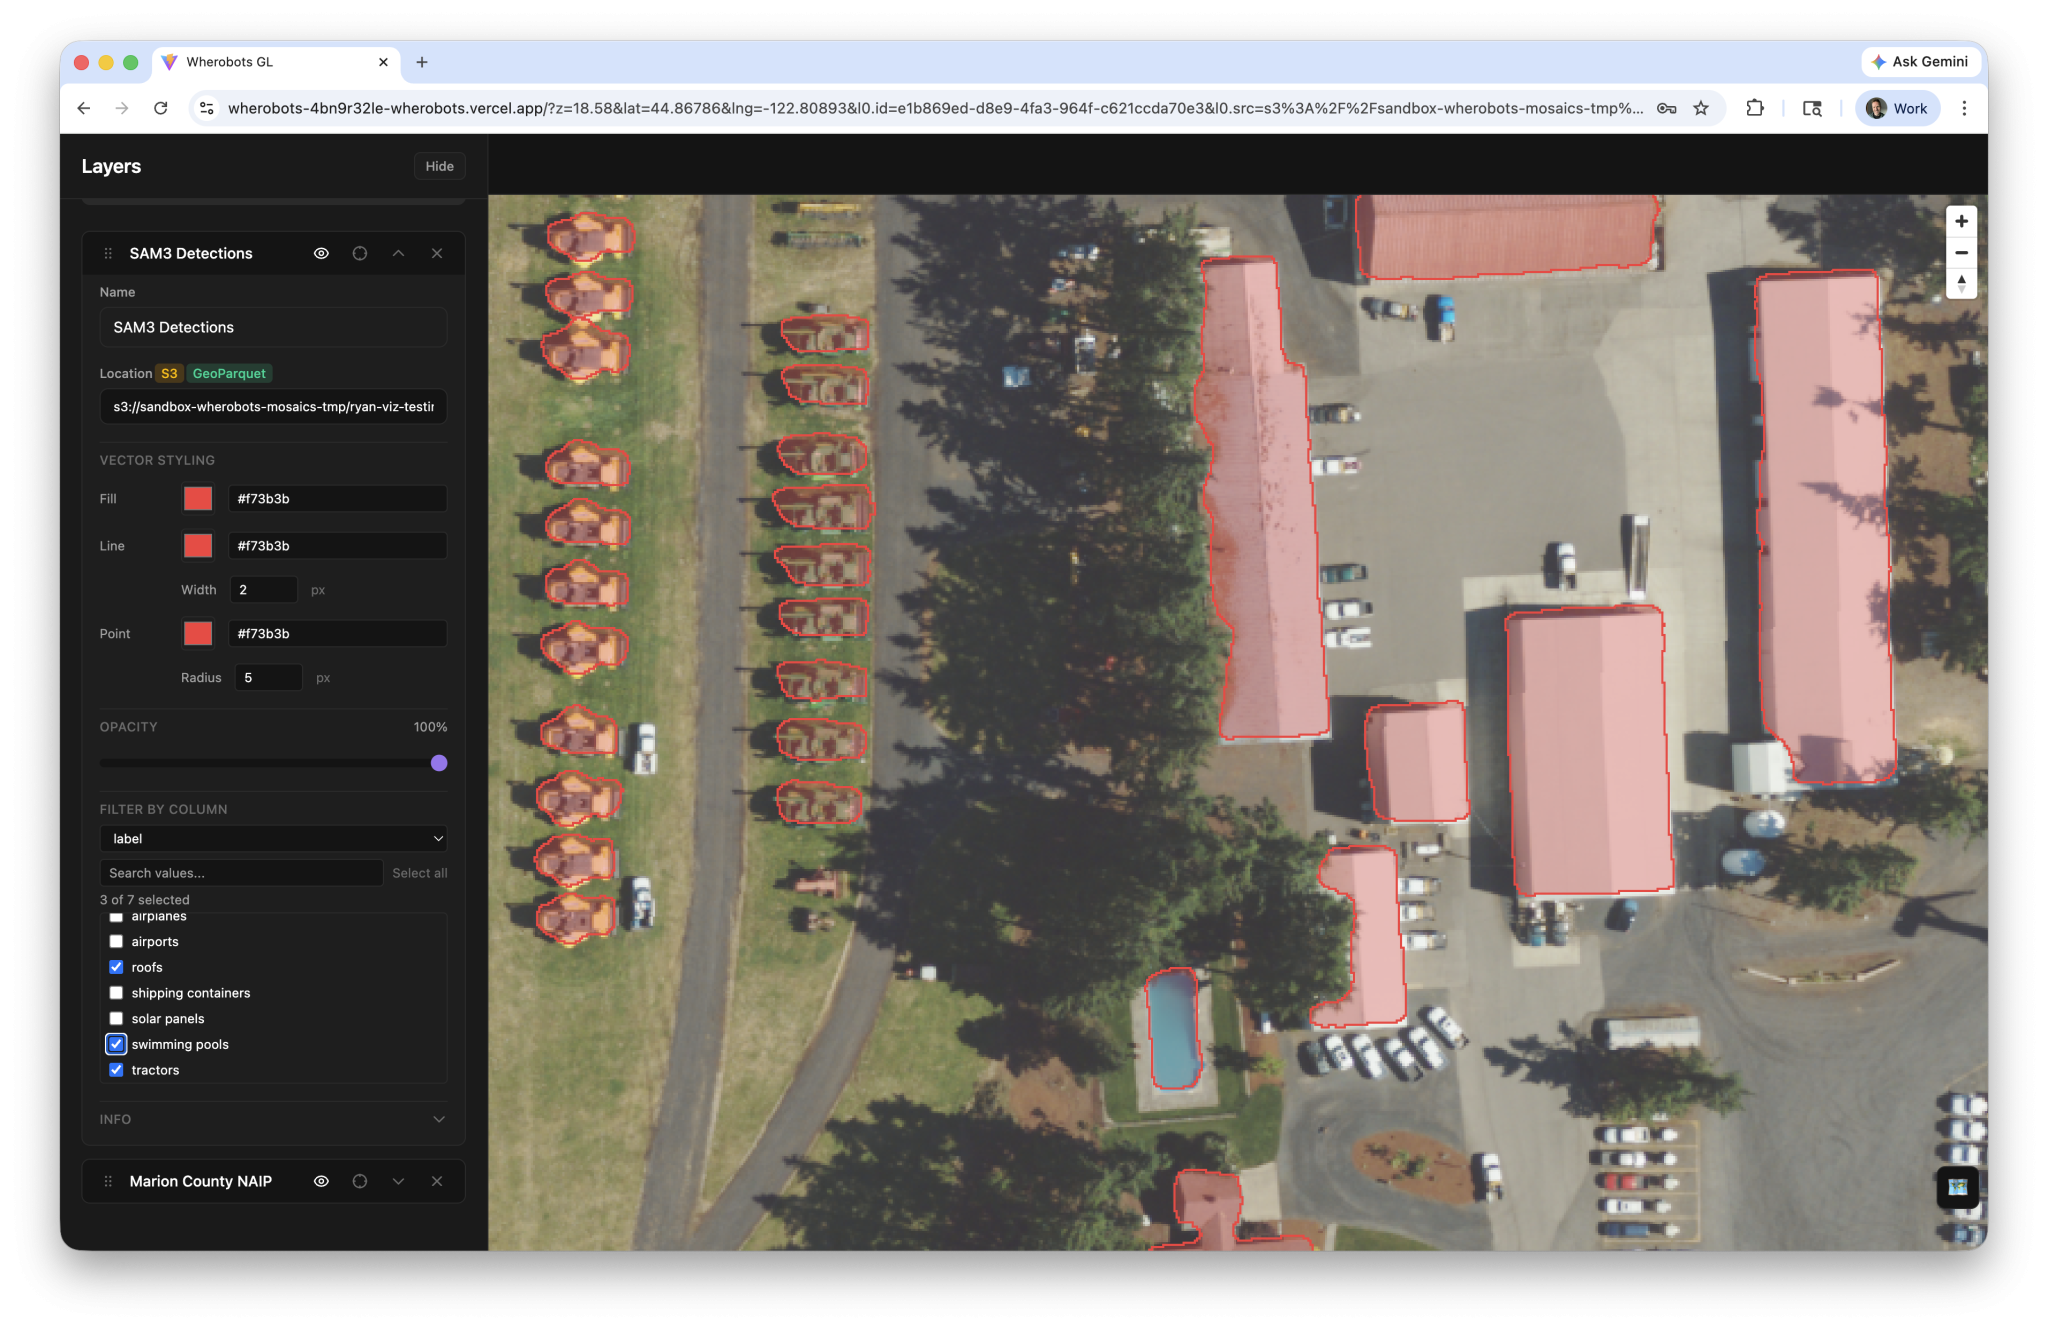Enable the shipping containers checkbox
The height and width of the screenshot is (1330, 2048).
click(116, 993)
